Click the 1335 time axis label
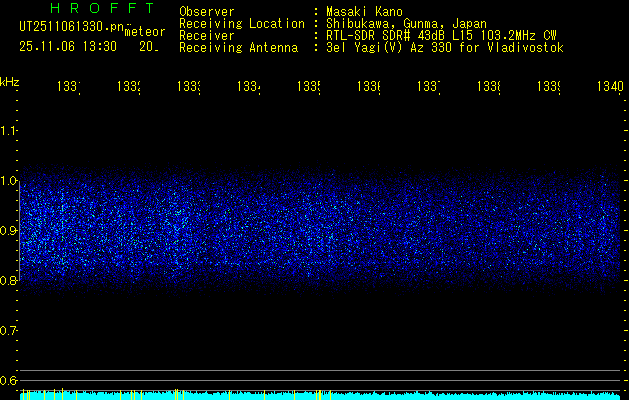 pyautogui.click(x=309, y=86)
